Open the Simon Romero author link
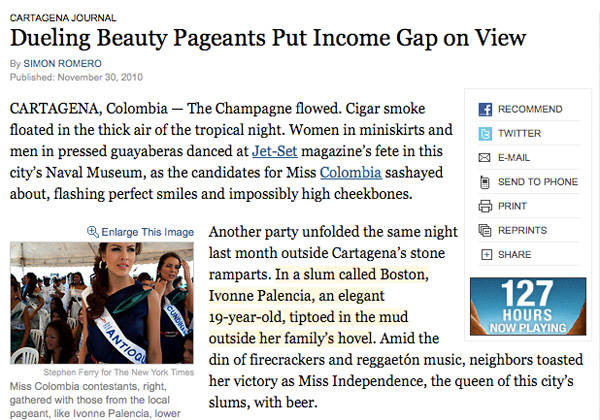600x420 pixels. [62, 63]
